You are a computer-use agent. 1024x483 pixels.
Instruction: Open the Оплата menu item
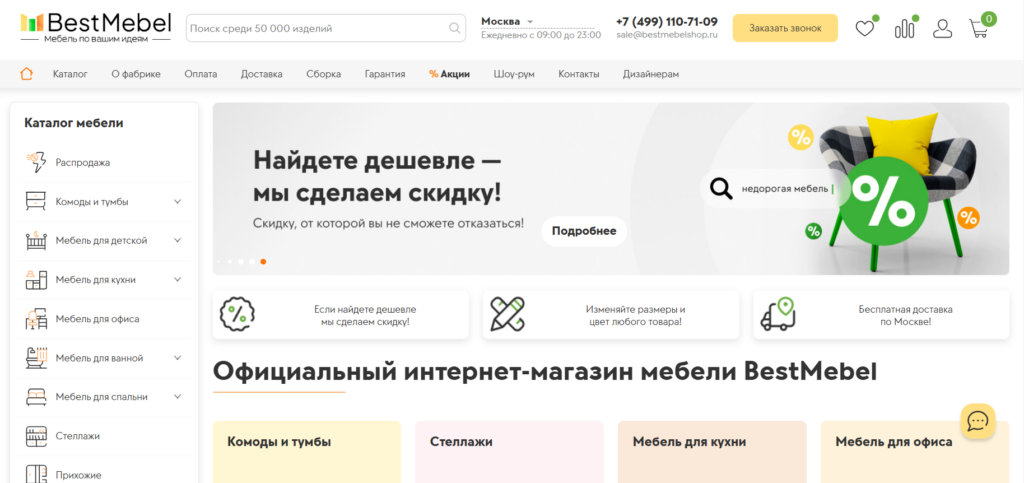pos(200,74)
